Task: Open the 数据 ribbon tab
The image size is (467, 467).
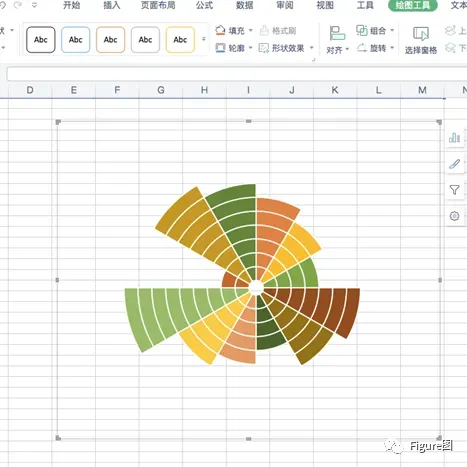Action: [x=245, y=5]
